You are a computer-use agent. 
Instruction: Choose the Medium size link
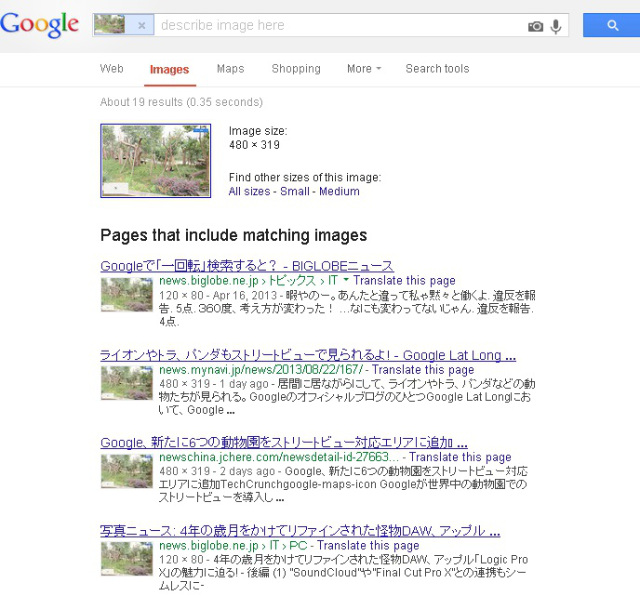tap(339, 191)
